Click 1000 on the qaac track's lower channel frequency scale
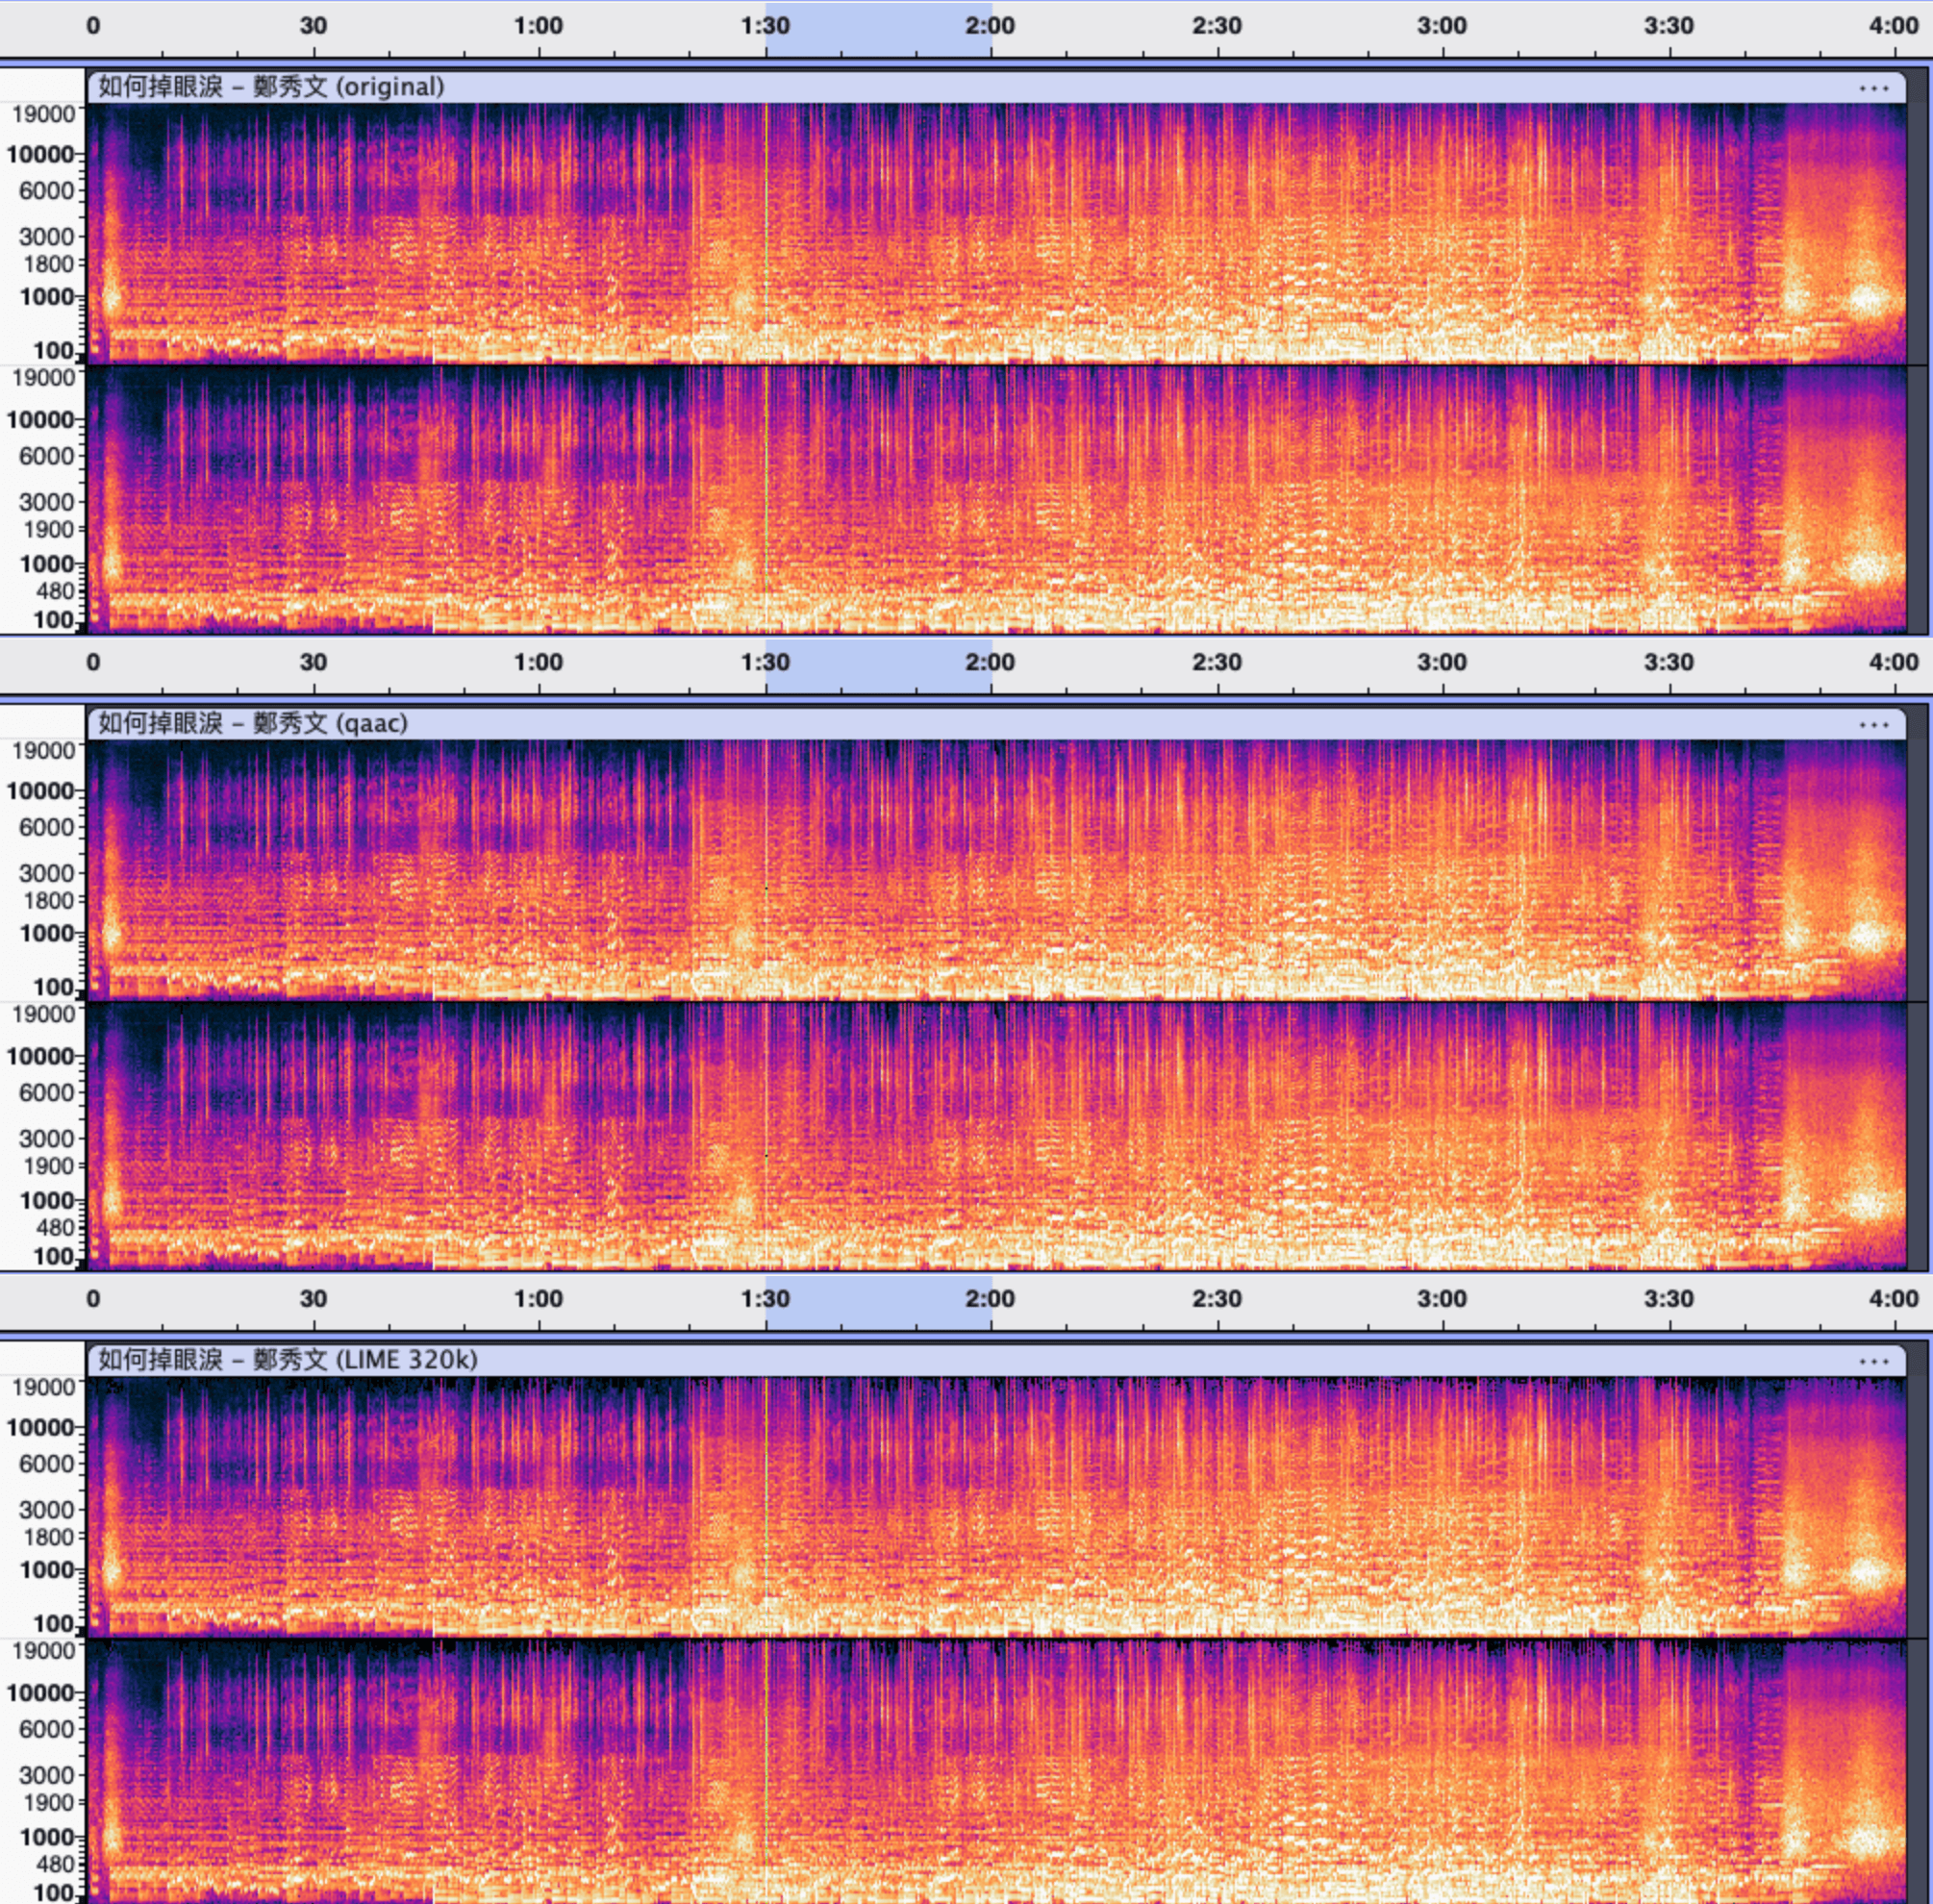1933x1904 pixels. pos(47,1200)
